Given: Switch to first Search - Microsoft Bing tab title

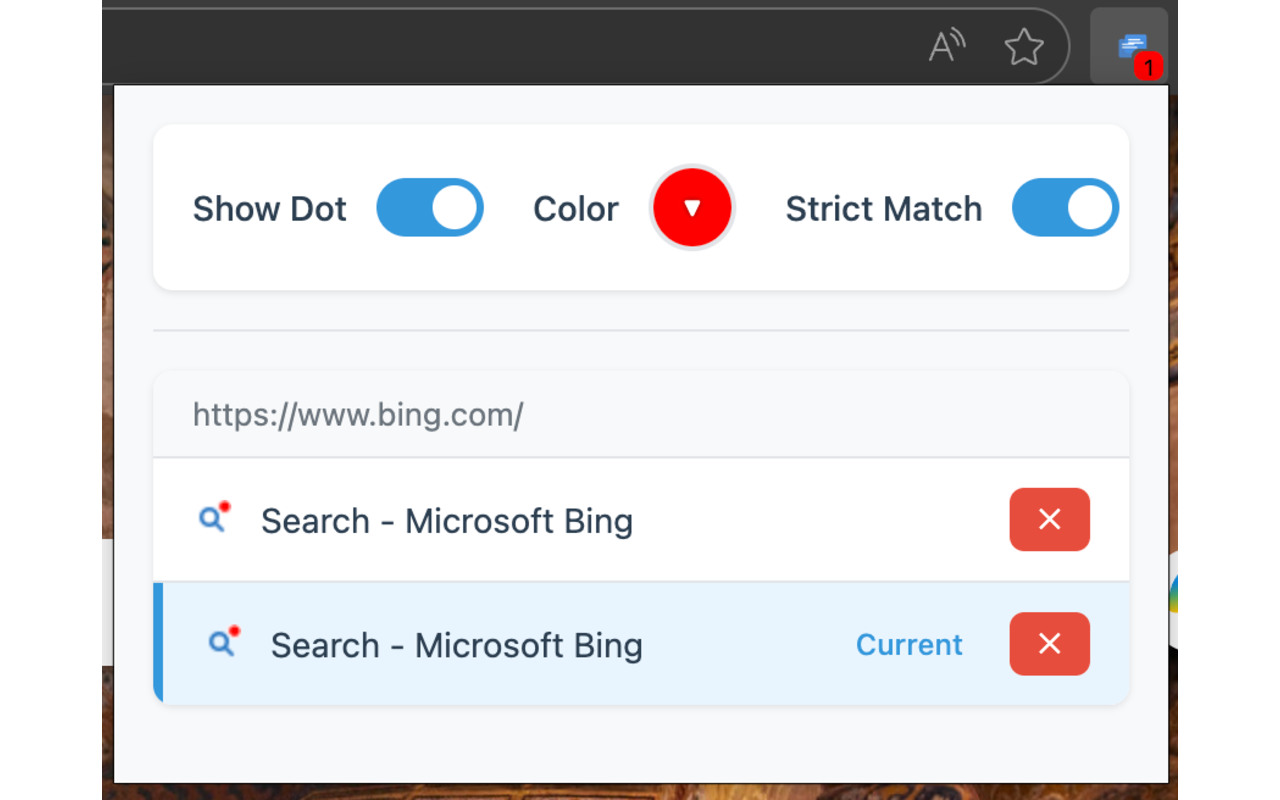Looking at the screenshot, I should tap(446, 521).
